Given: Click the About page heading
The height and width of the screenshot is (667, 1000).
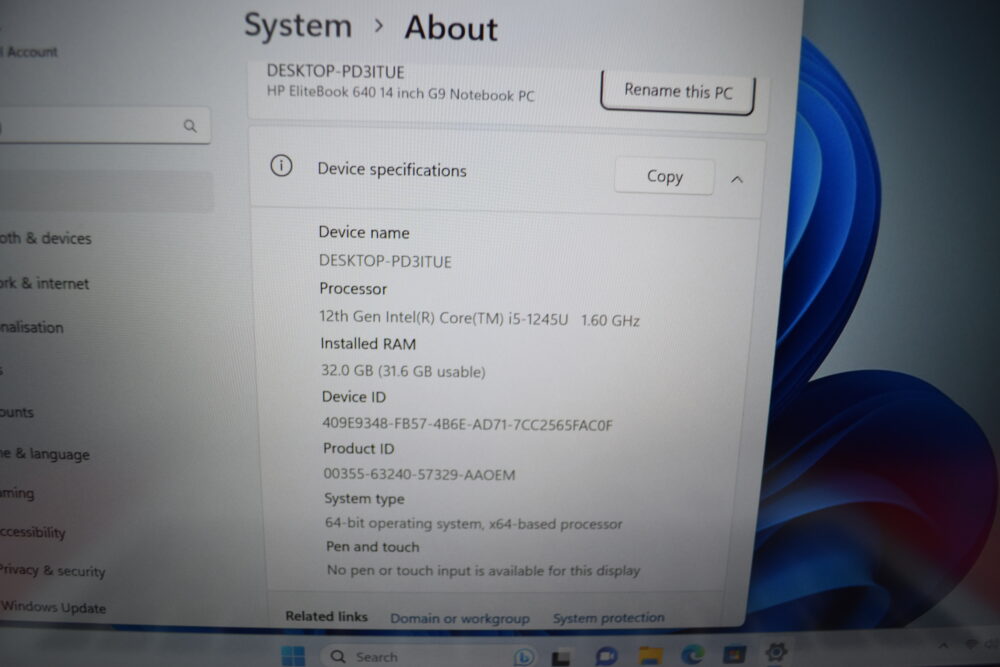Looking at the screenshot, I should coord(451,29).
